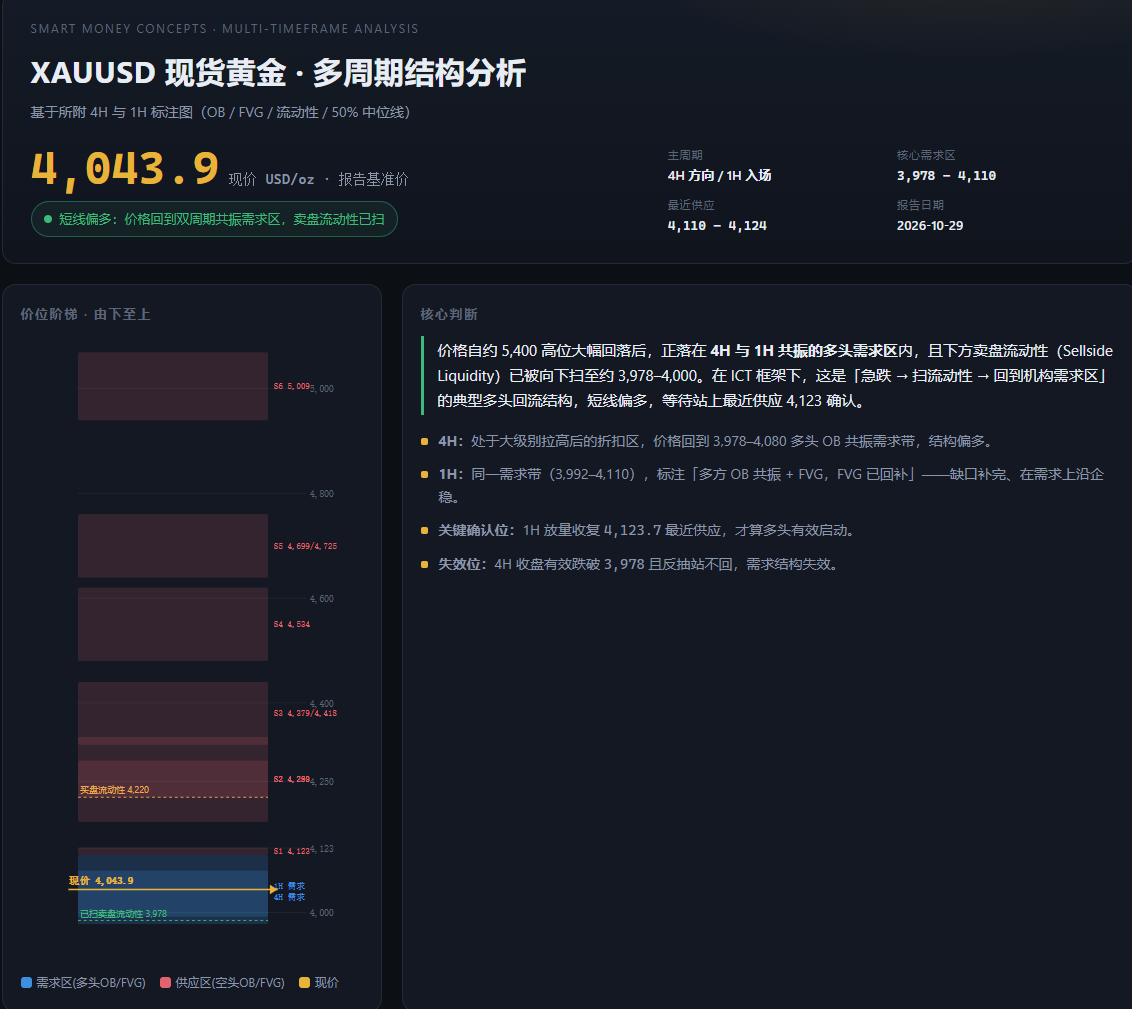Click the report title XAUUSD 现货黄金
1132x1009 pixels.
point(278,73)
